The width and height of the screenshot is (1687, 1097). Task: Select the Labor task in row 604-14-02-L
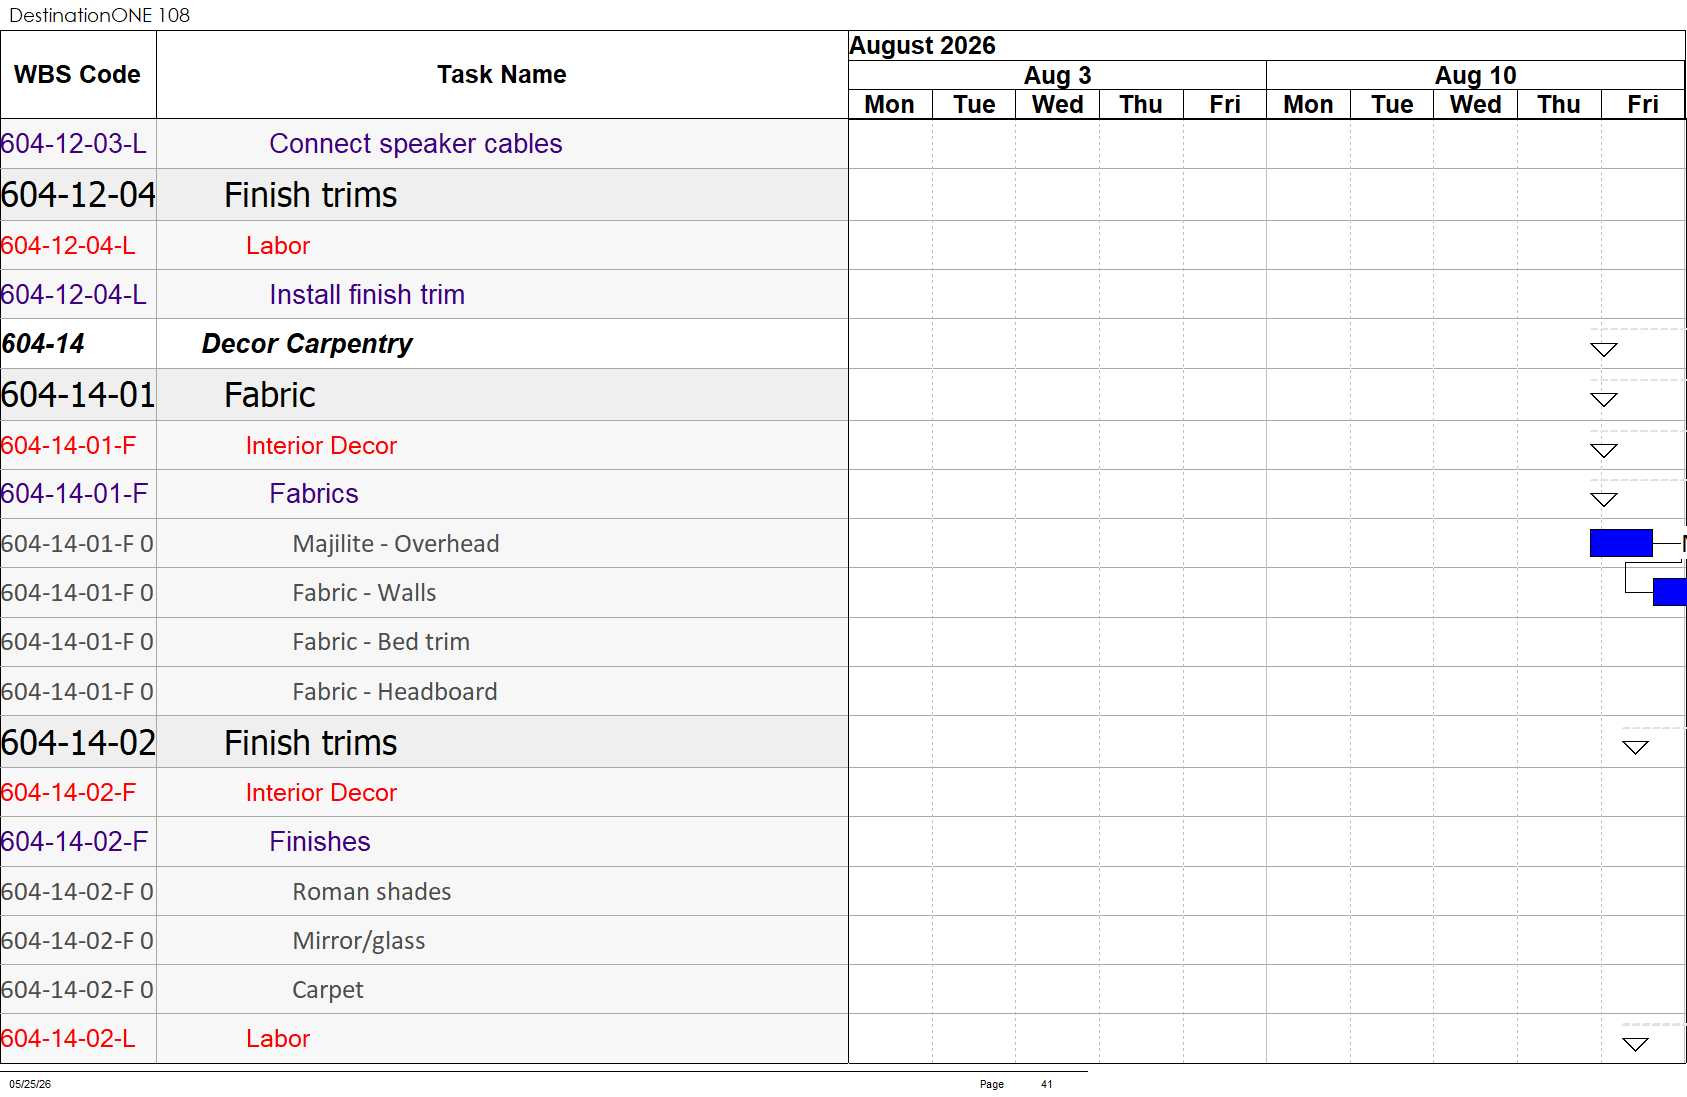pos(278,1038)
